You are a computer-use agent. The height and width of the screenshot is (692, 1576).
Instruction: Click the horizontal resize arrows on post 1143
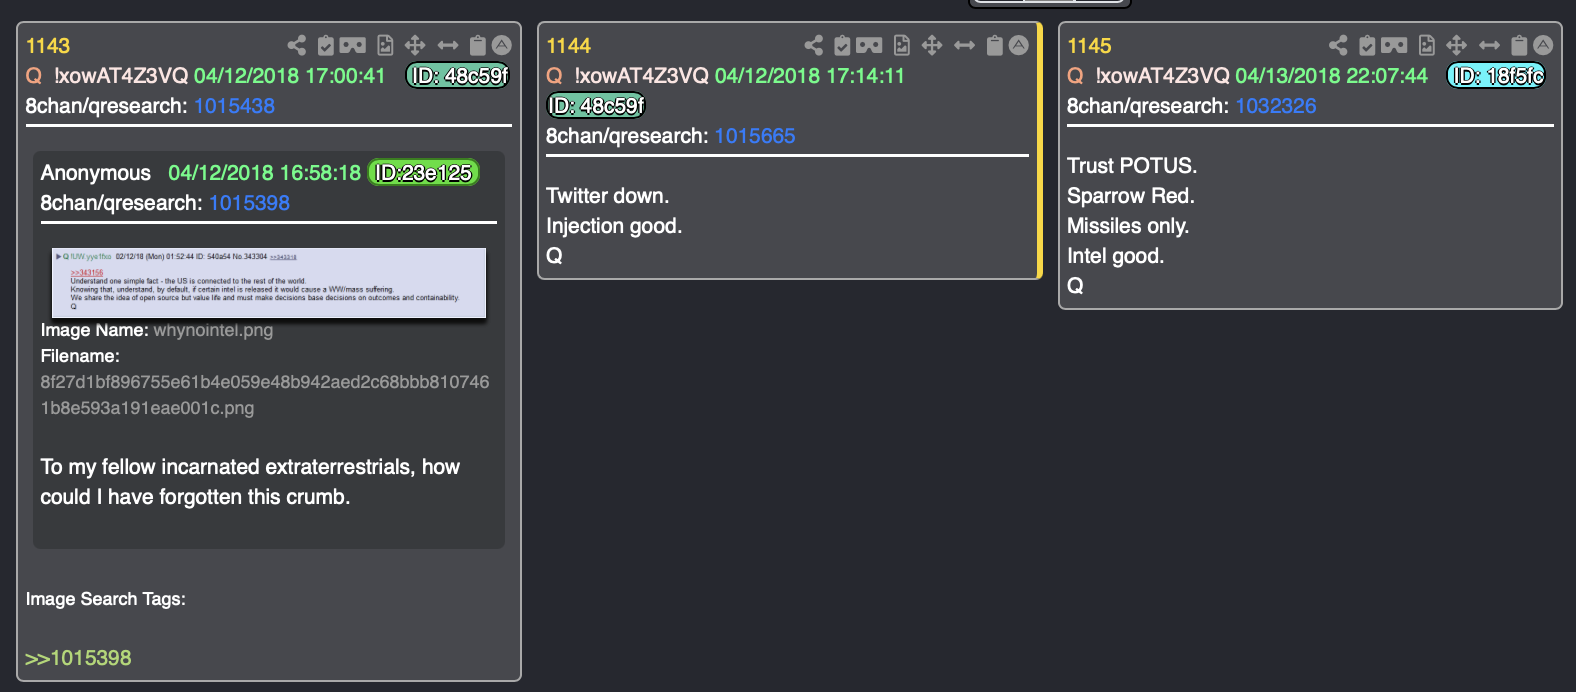pyautogui.click(x=448, y=45)
